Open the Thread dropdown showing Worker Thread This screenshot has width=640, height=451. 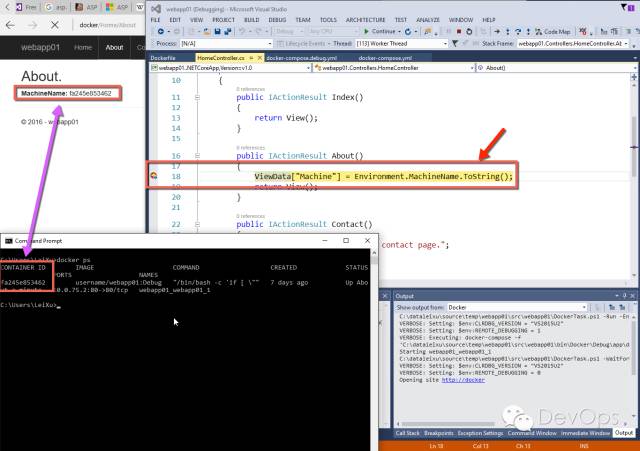coord(402,43)
